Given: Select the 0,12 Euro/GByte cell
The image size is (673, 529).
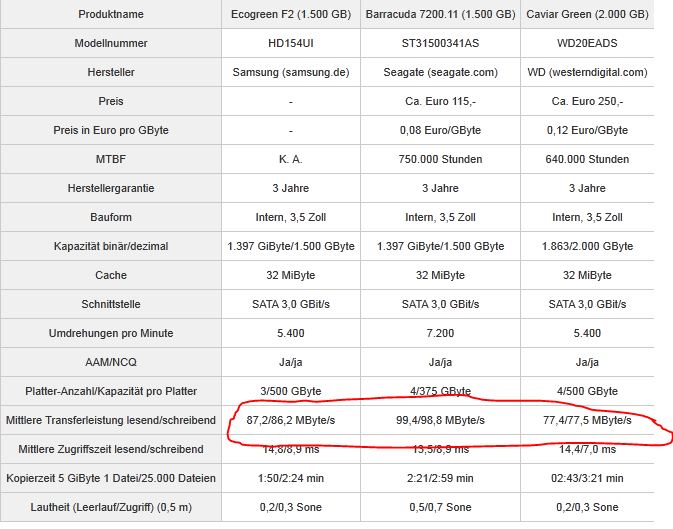Looking at the screenshot, I should tap(588, 131).
